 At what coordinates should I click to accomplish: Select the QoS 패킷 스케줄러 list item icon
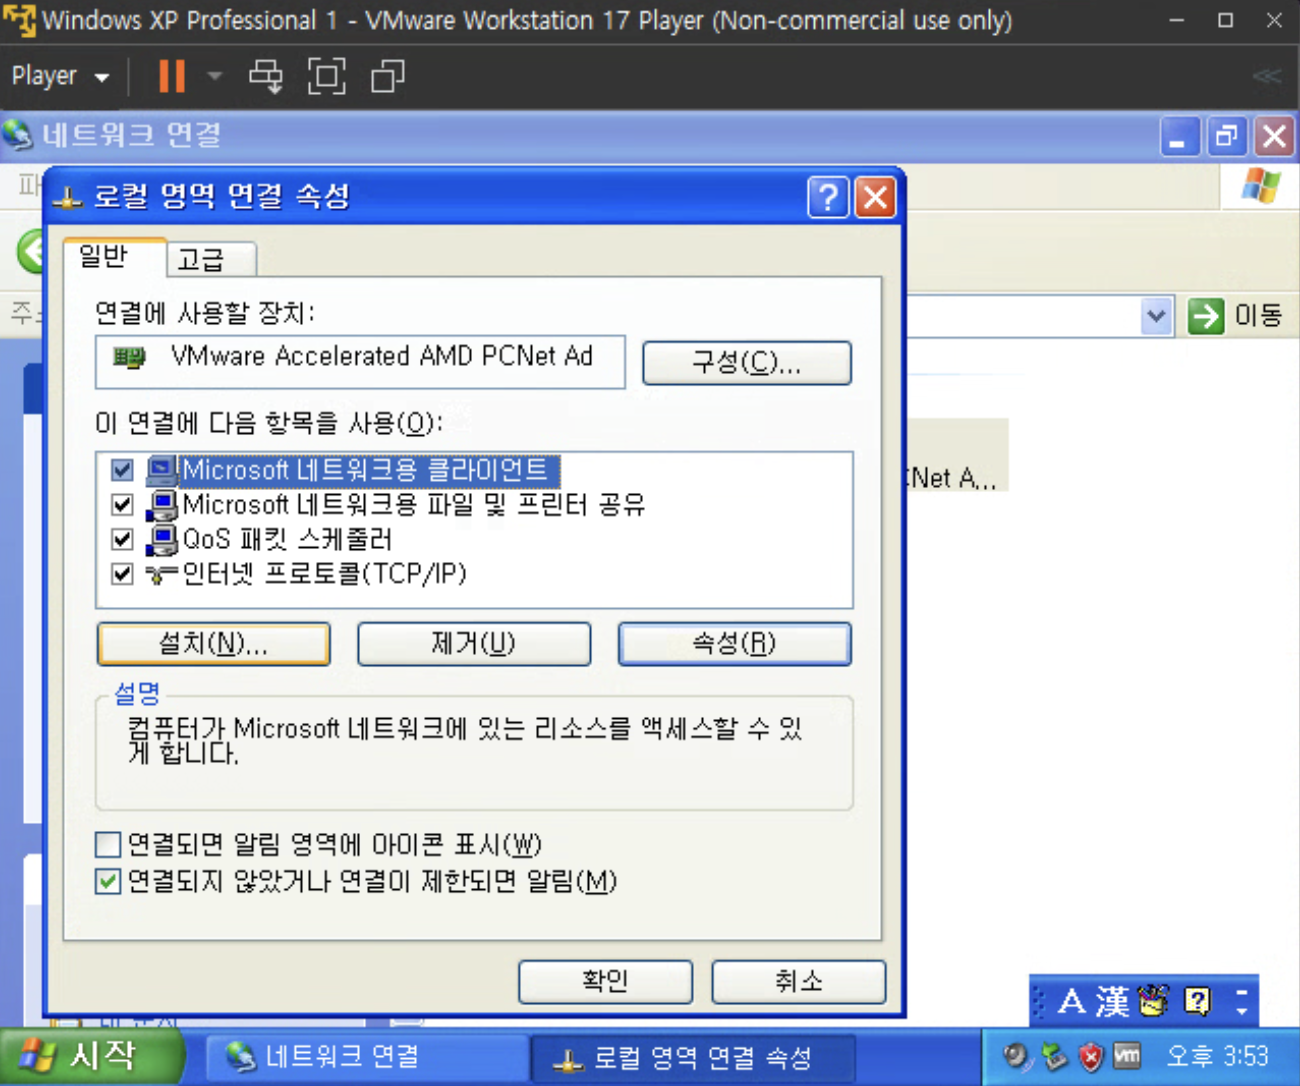(x=162, y=539)
